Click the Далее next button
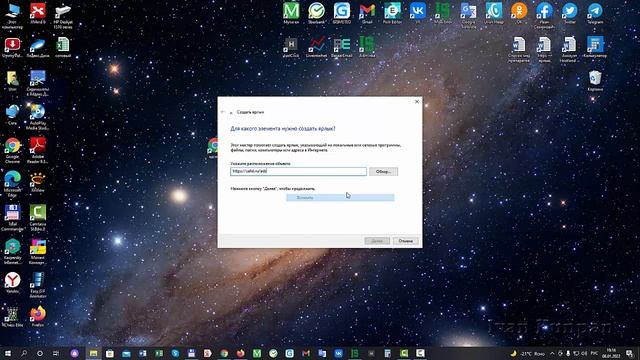The image size is (640, 360). 377,241
